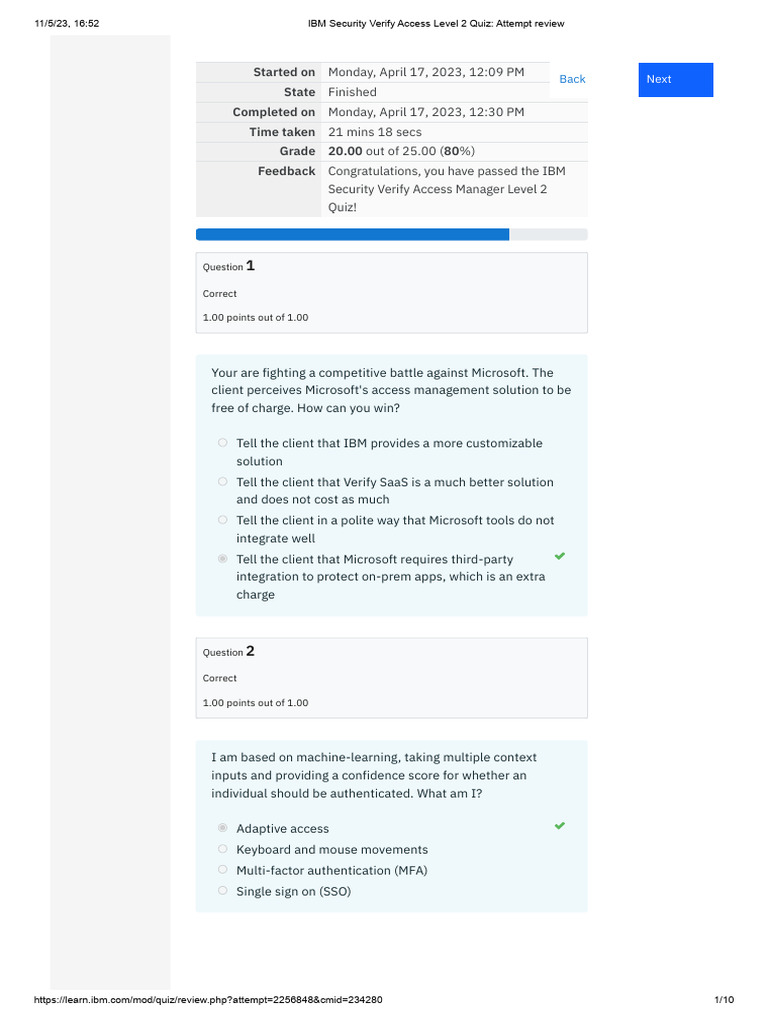Select 'Verify SaaS is a much better solution' option
The image size is (768, 1024).
(x=222, y=482)
